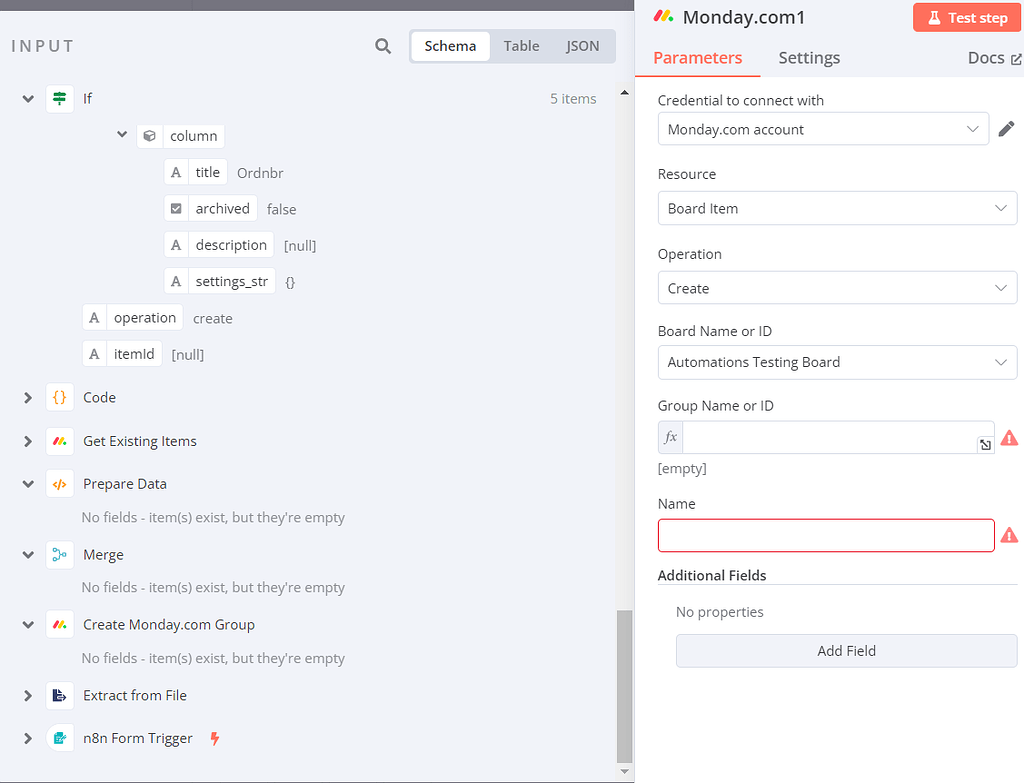The image size is (1024, 783).
Task: Click the Monday.com icon beside Get Existing Items
Action: tap(59, 440)
